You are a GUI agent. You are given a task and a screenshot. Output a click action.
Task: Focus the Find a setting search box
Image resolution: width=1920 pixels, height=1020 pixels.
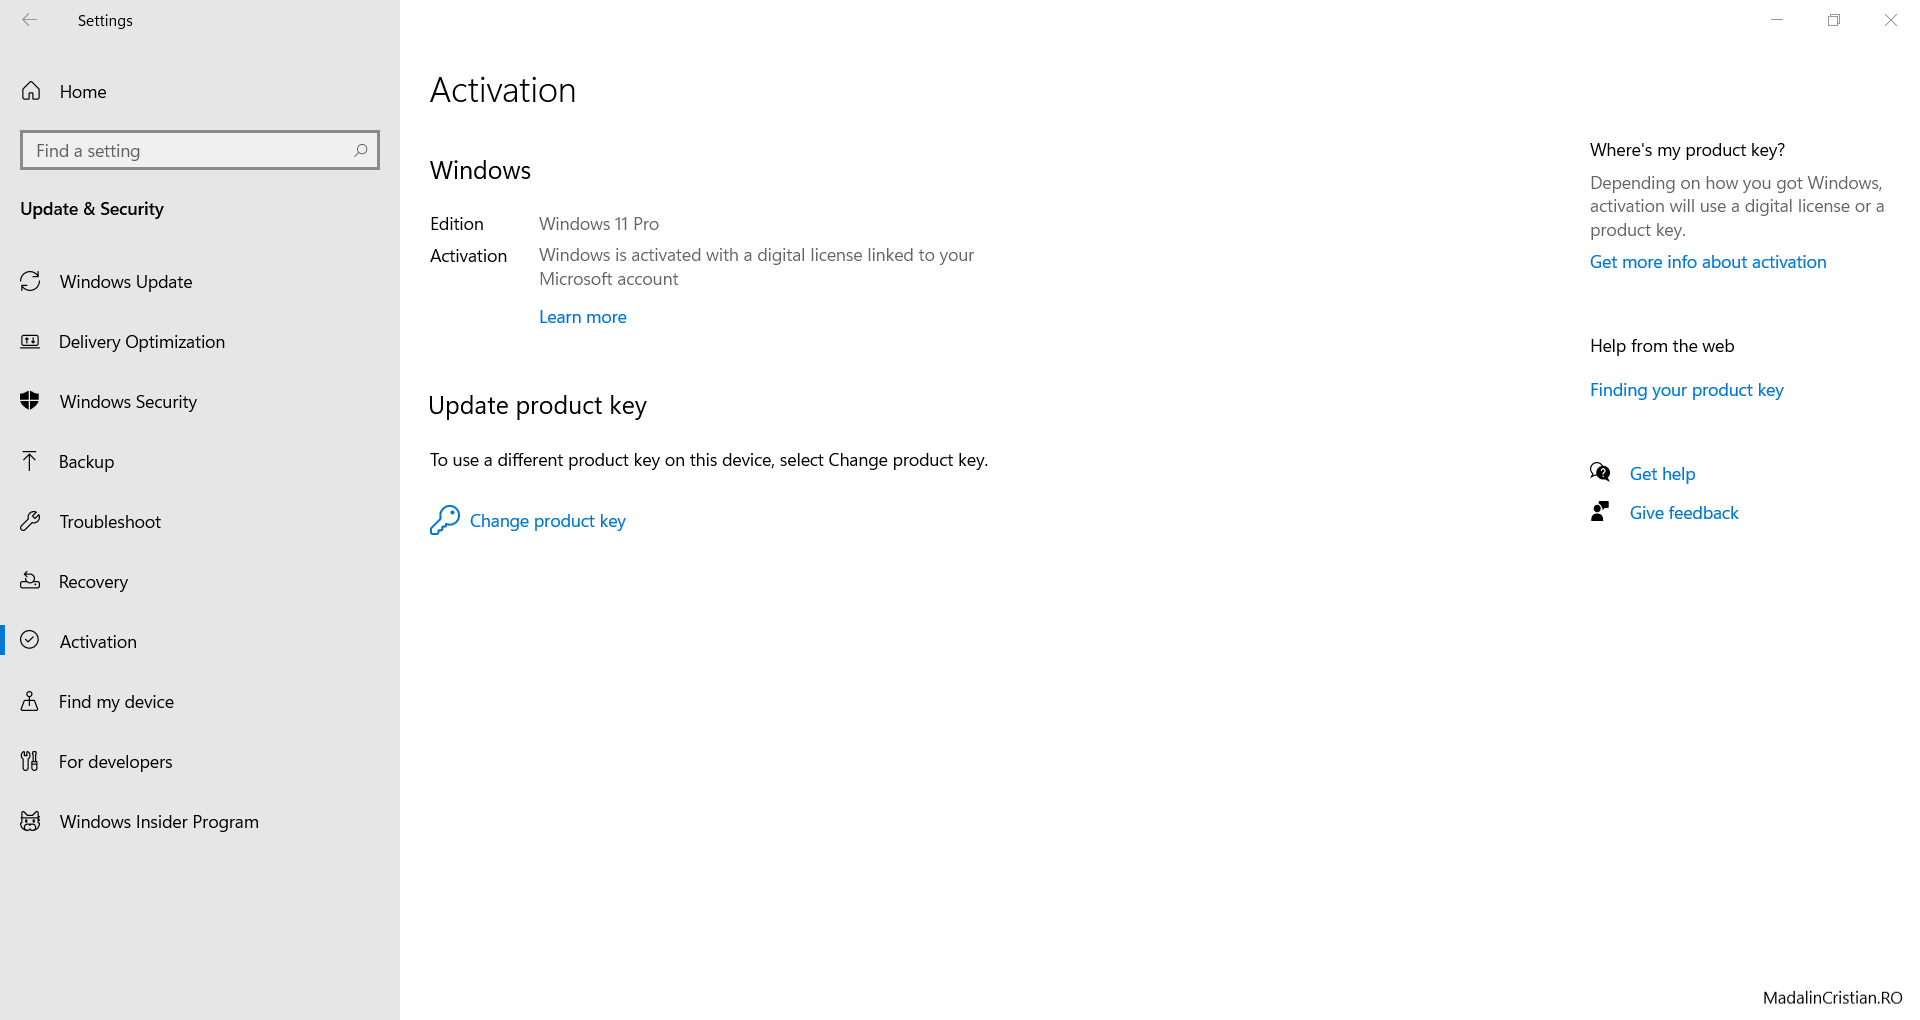[200, 150]
